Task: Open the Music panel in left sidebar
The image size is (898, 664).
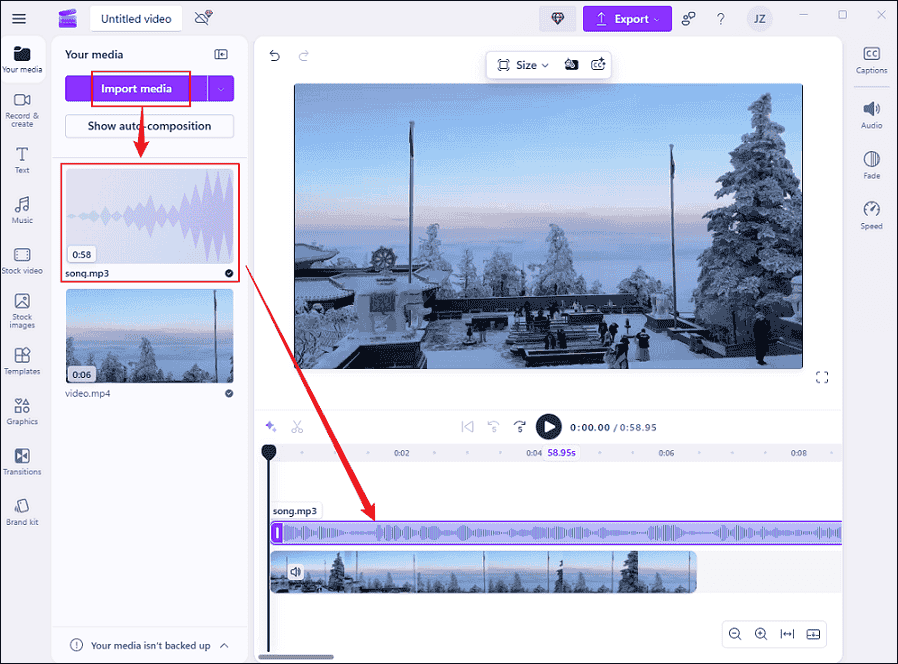Action: [22, 208]
